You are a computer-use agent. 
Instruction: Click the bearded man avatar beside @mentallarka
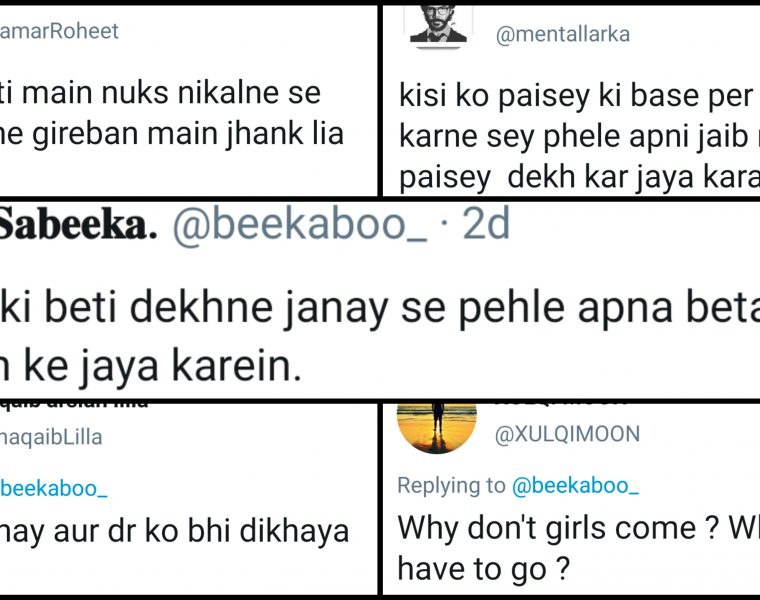point(437,23)
